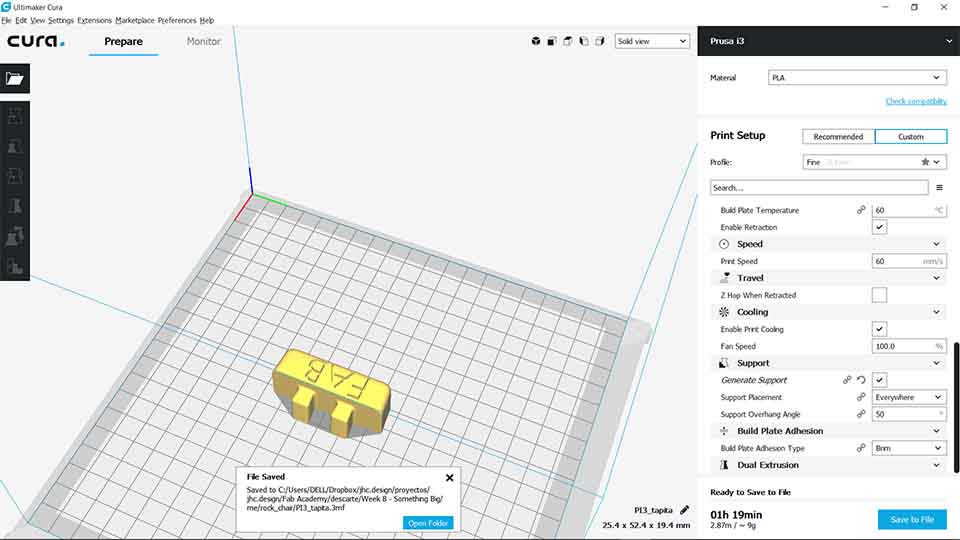Click the Support Overhang Angle value field

tap(909, 414)
